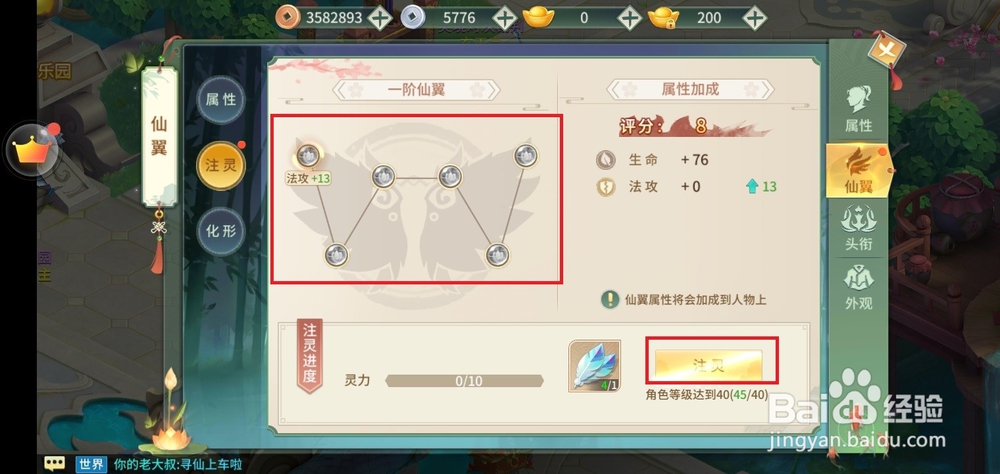The height and width of the screenshot is (474, 1000).
Task: Select the highlighted 仙翼 tab
Action: click(x=858, y=170)
